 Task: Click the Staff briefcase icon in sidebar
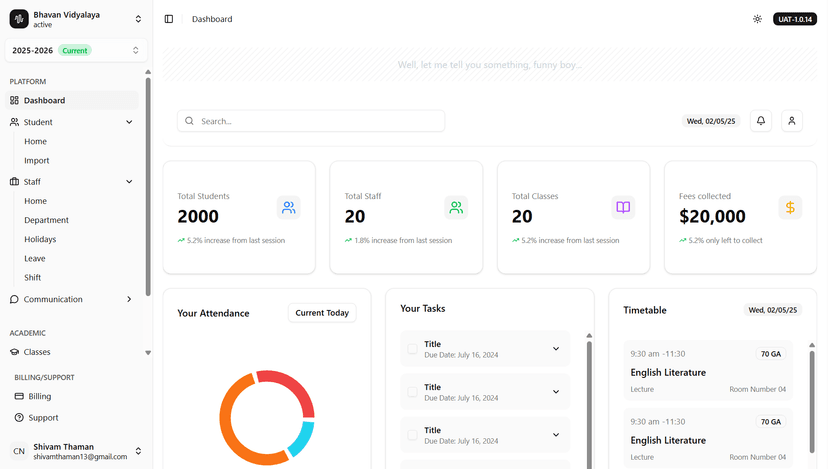(x=14, y=182)
